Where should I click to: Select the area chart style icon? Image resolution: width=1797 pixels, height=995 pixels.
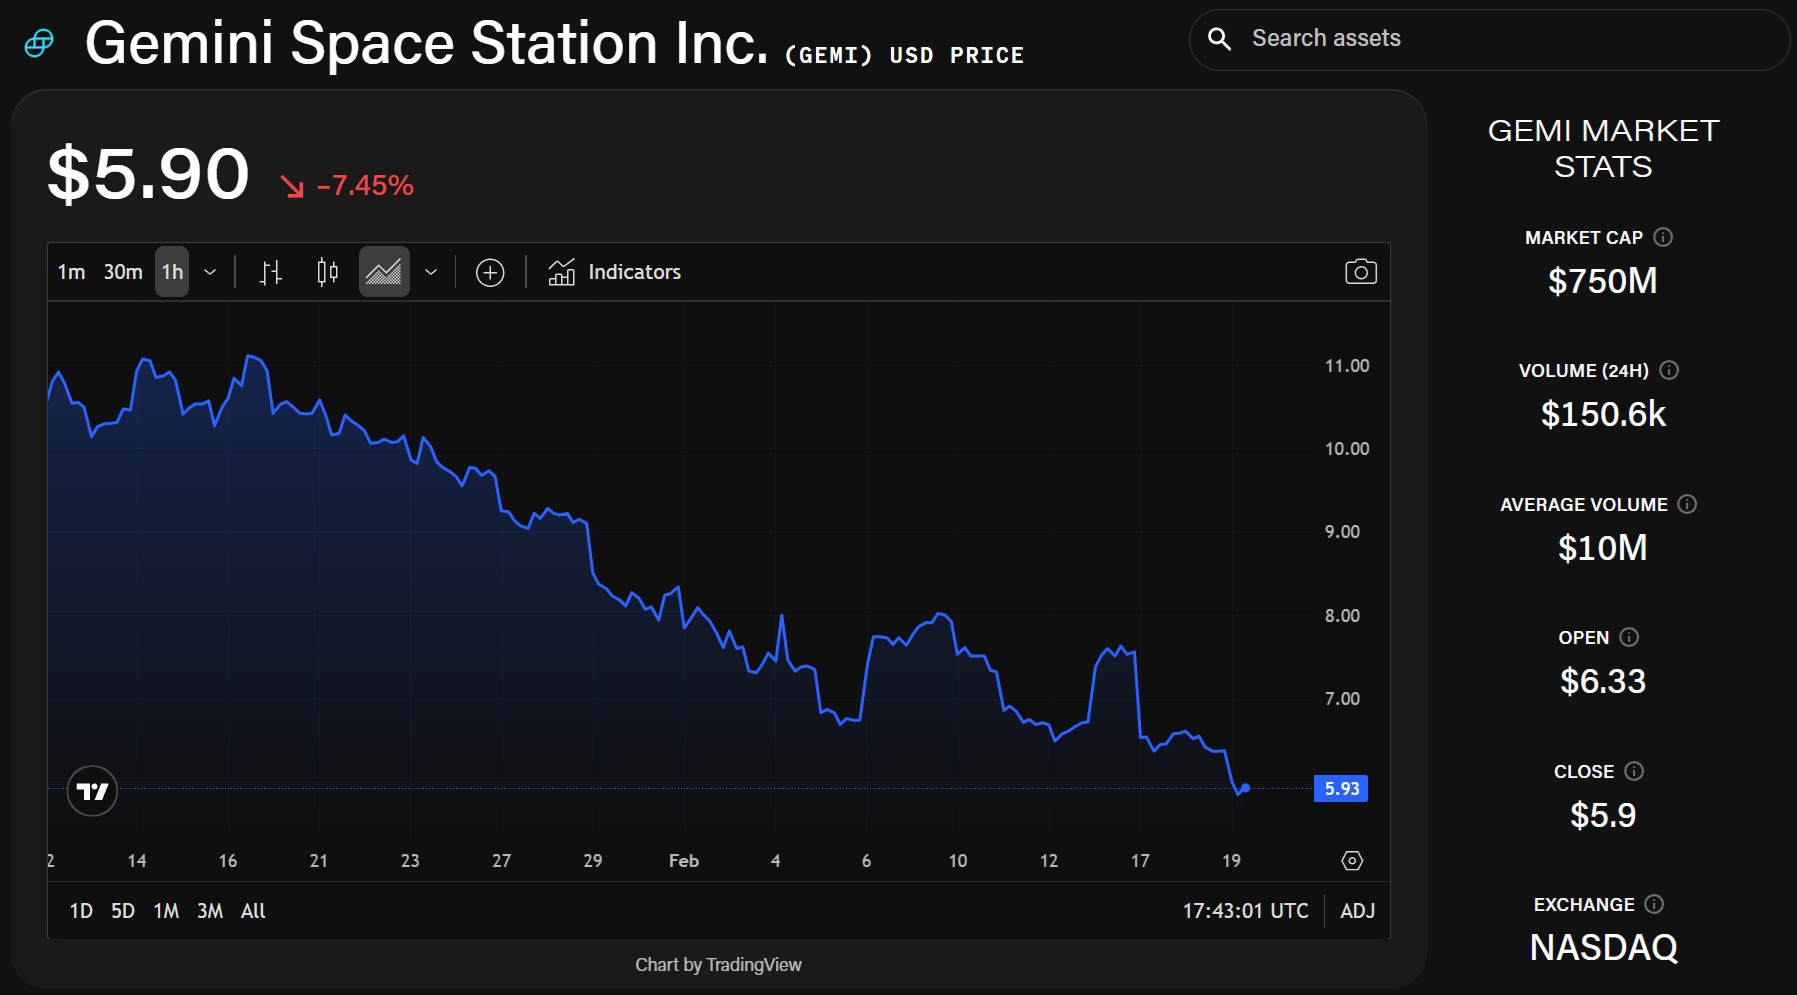[384, 272]
